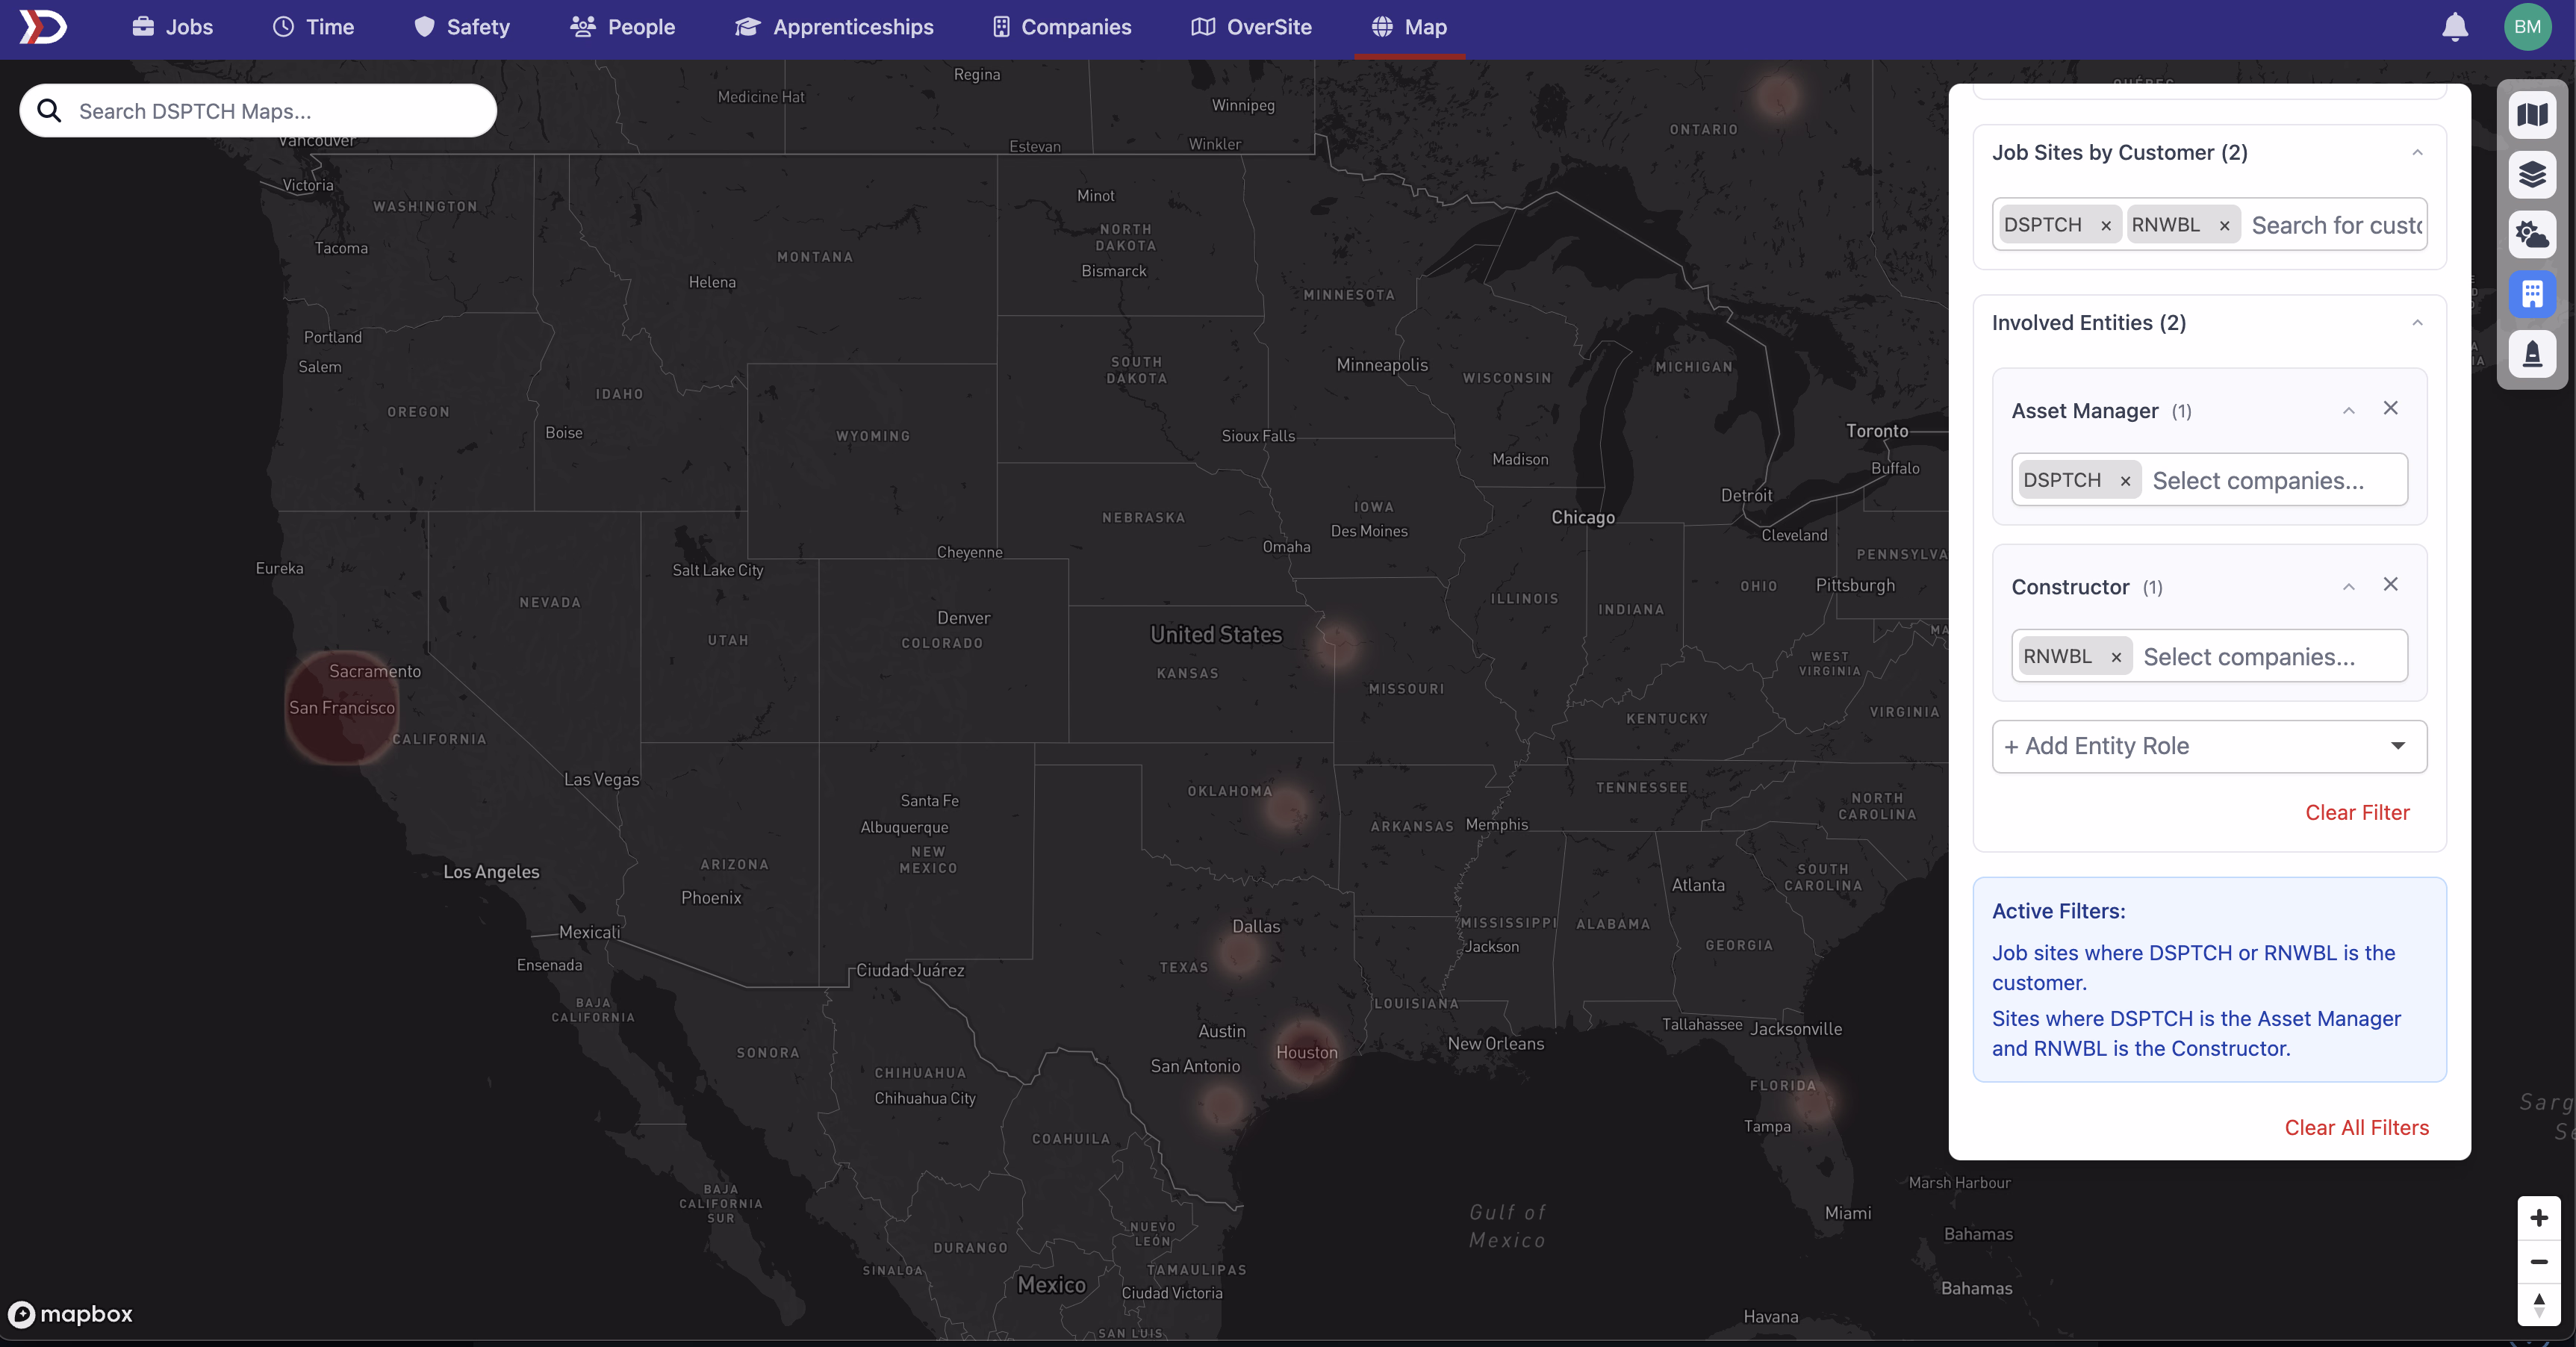This screenshot has height=1347, width=2576.
Task: Click the bottom sidebar tool icon
Action: pyautogui.click(x=2532, y=354)
